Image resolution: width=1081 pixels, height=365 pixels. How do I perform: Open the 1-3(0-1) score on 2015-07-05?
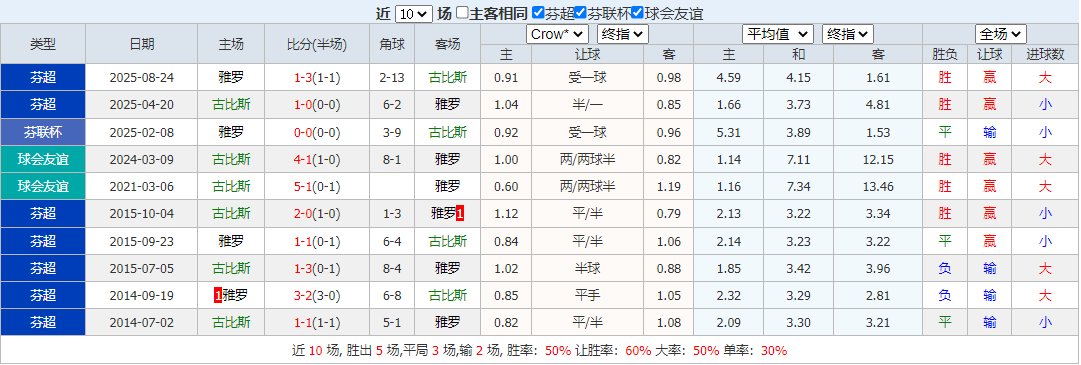(x=317, y=268)
